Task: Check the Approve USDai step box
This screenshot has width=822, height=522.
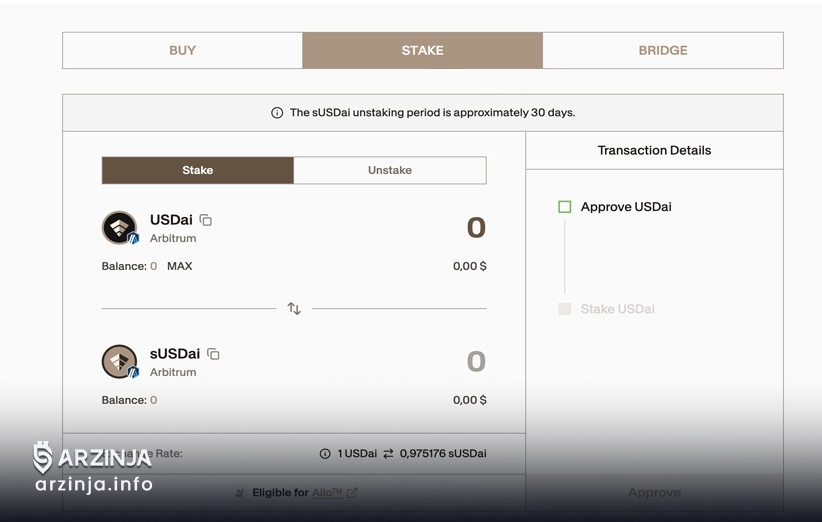Action: tap(565, 207)
